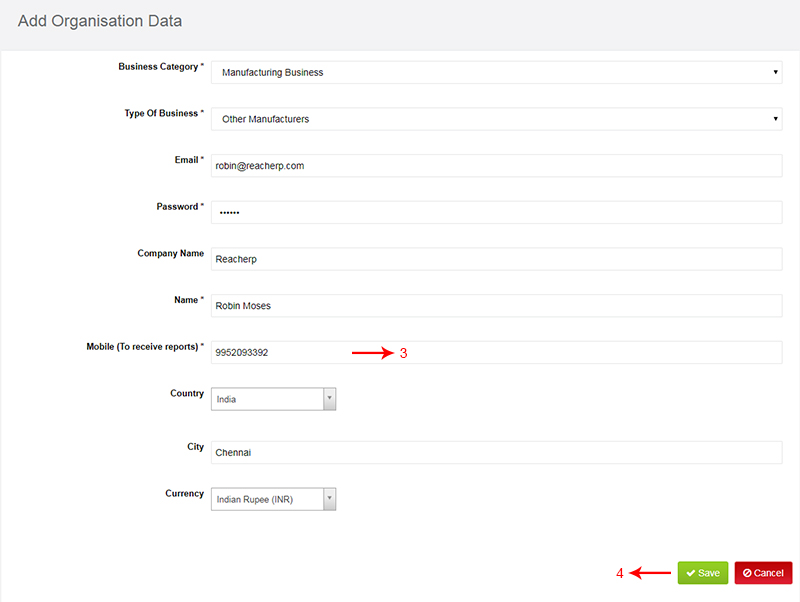
Task: Click the checkmark icon on Save button
Action: (x=691, y=573)
